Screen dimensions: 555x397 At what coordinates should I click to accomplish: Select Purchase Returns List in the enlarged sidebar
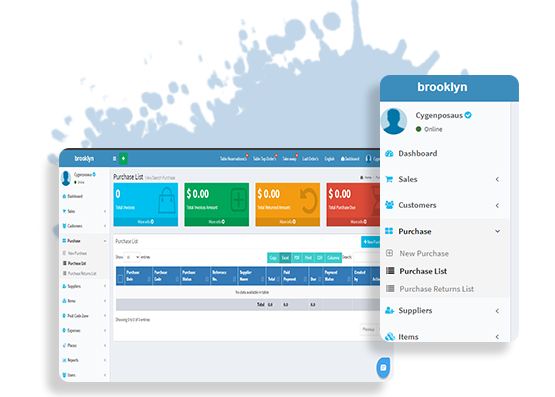click(436, 289)
